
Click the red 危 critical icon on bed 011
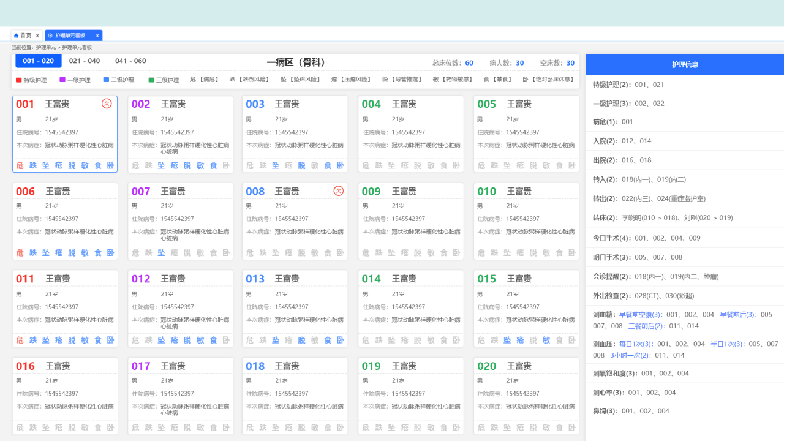[x=20, y=340]
